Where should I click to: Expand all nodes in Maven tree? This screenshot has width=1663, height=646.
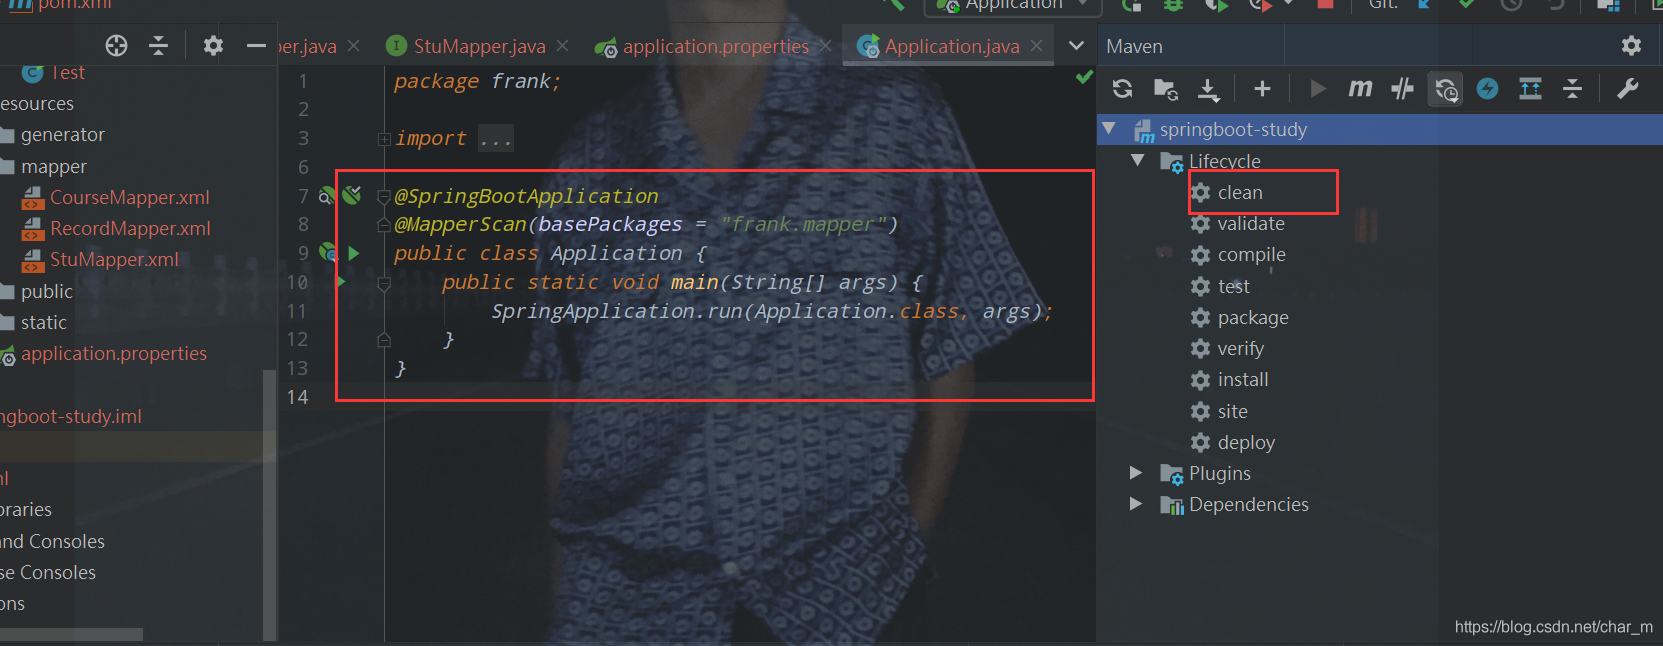(x=1530, y=89)
